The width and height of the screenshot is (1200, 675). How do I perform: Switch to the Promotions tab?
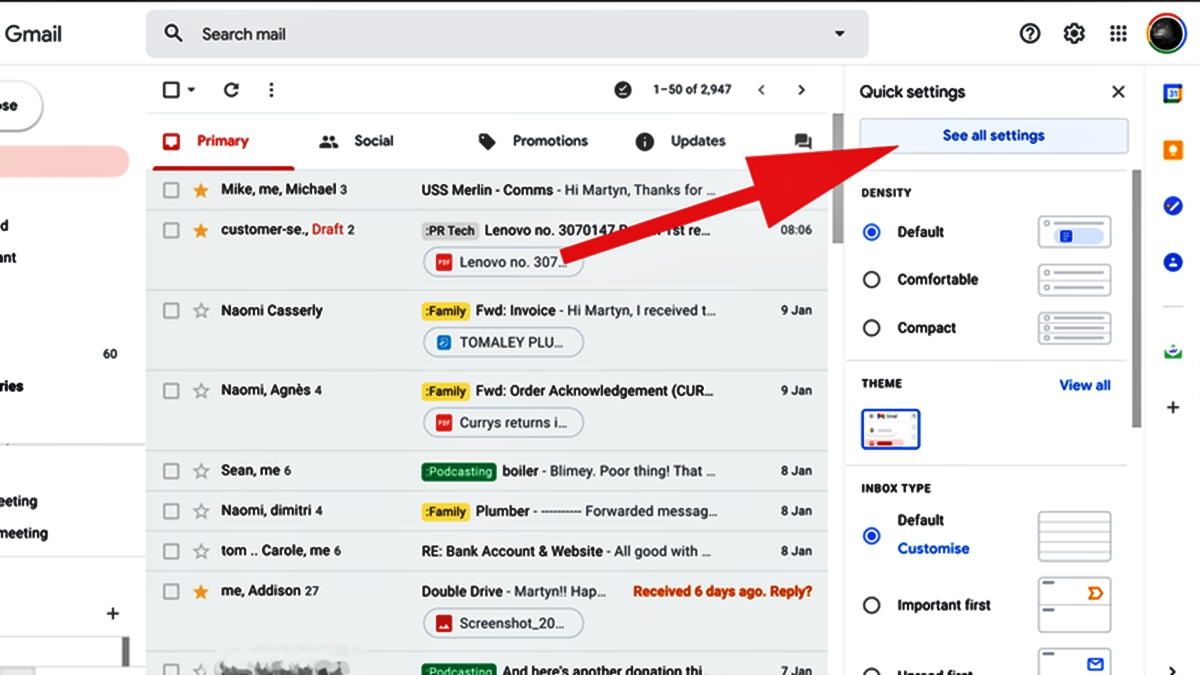point(550,141)
